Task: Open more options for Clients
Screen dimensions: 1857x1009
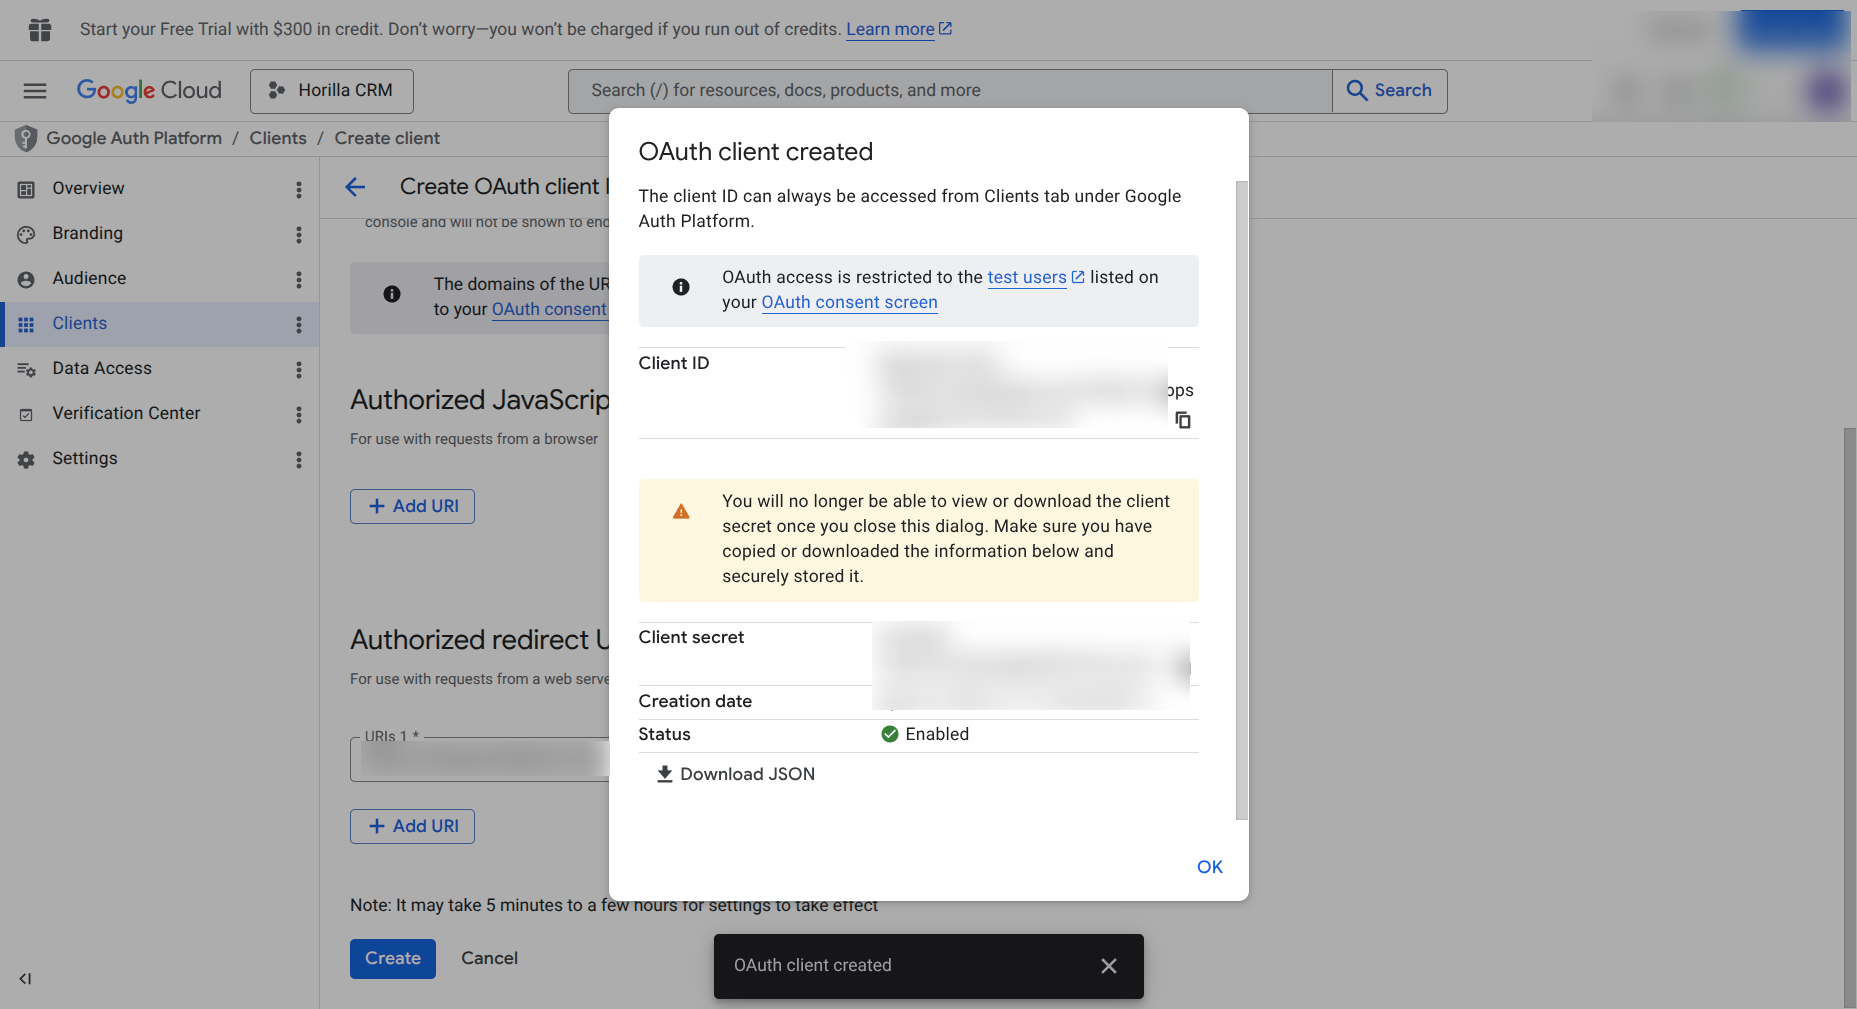Action: [x=298, y=324]
